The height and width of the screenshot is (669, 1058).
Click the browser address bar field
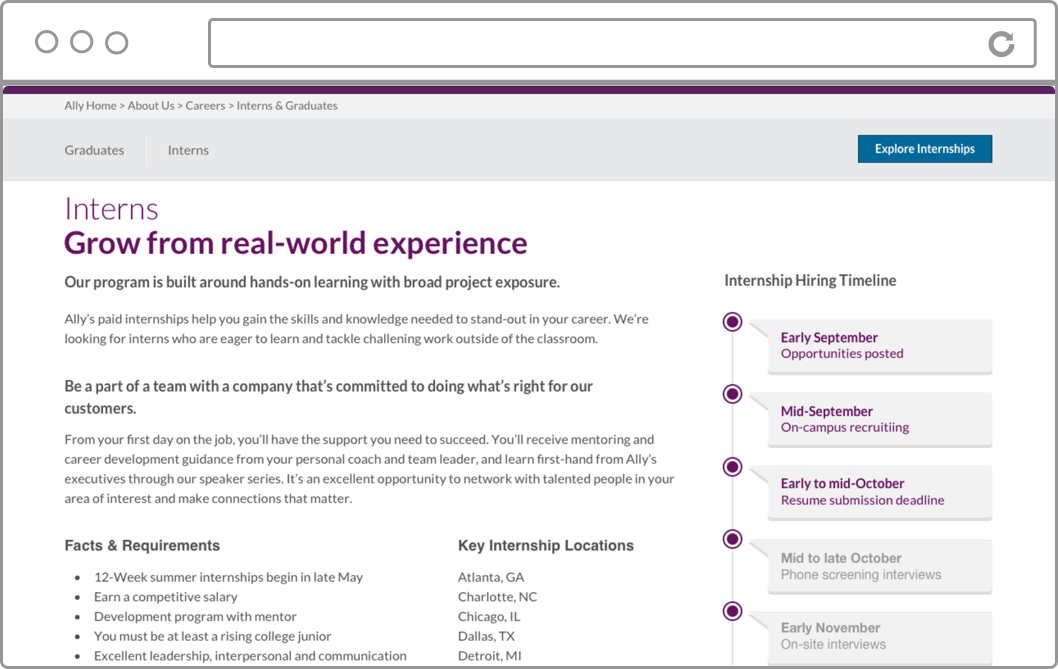(622, 43)
